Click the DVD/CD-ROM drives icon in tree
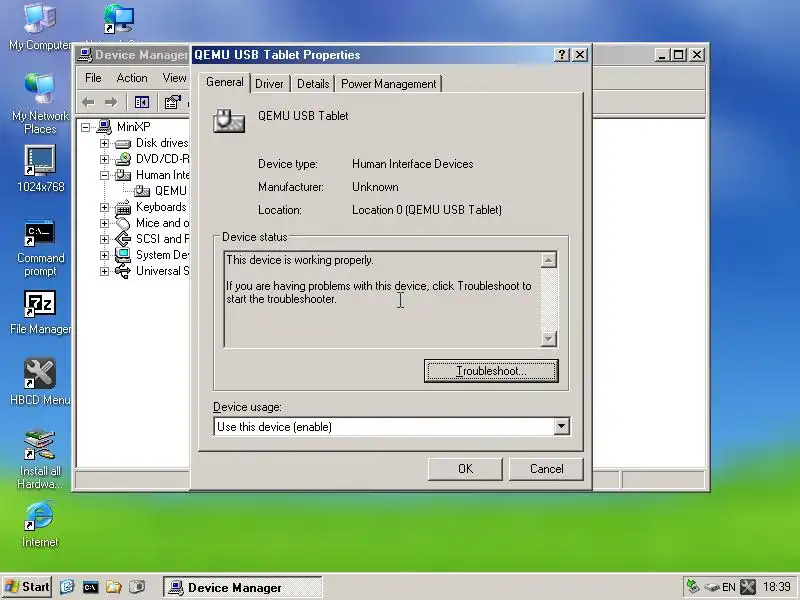This screenshot has height=600, width=800. tap(122, 159)
